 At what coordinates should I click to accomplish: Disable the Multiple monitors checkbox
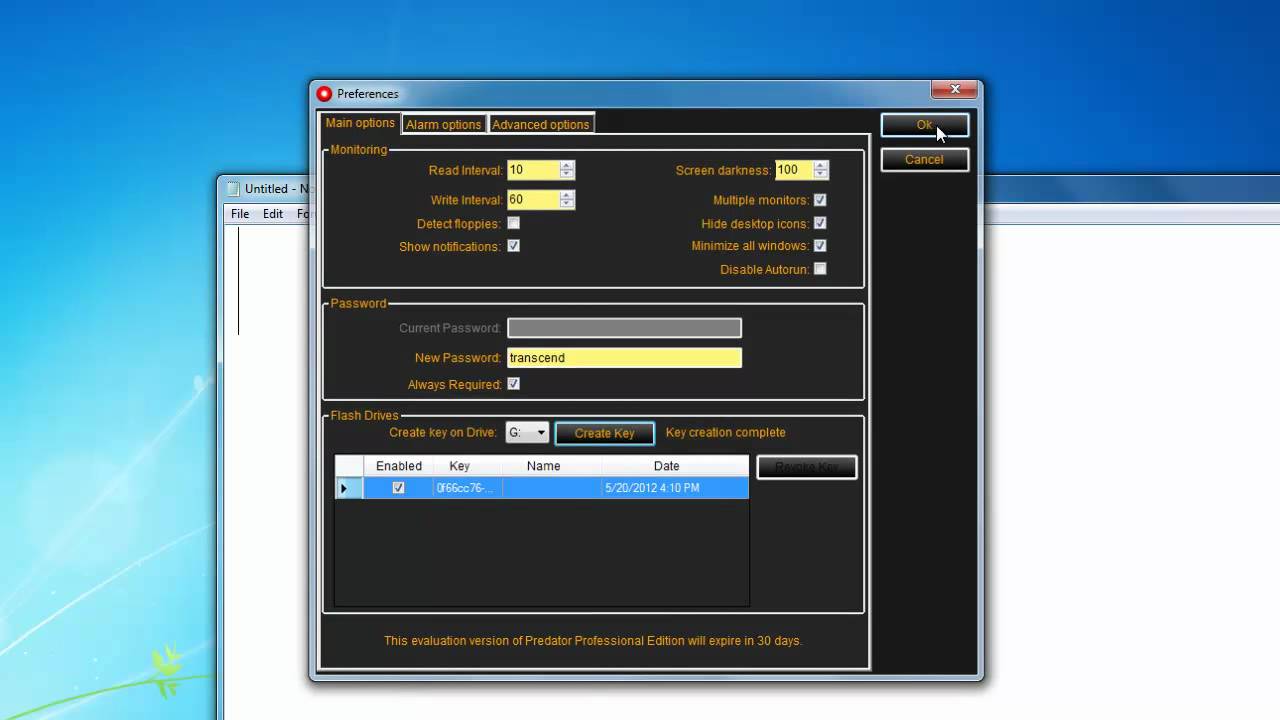tap(820, 200)
